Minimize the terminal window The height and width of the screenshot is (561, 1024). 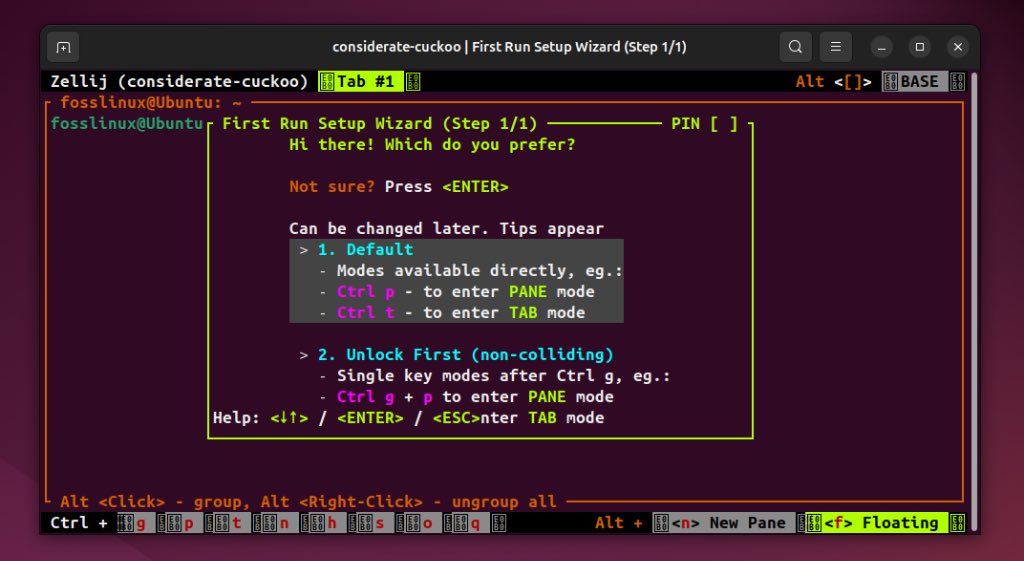(881, 47)
